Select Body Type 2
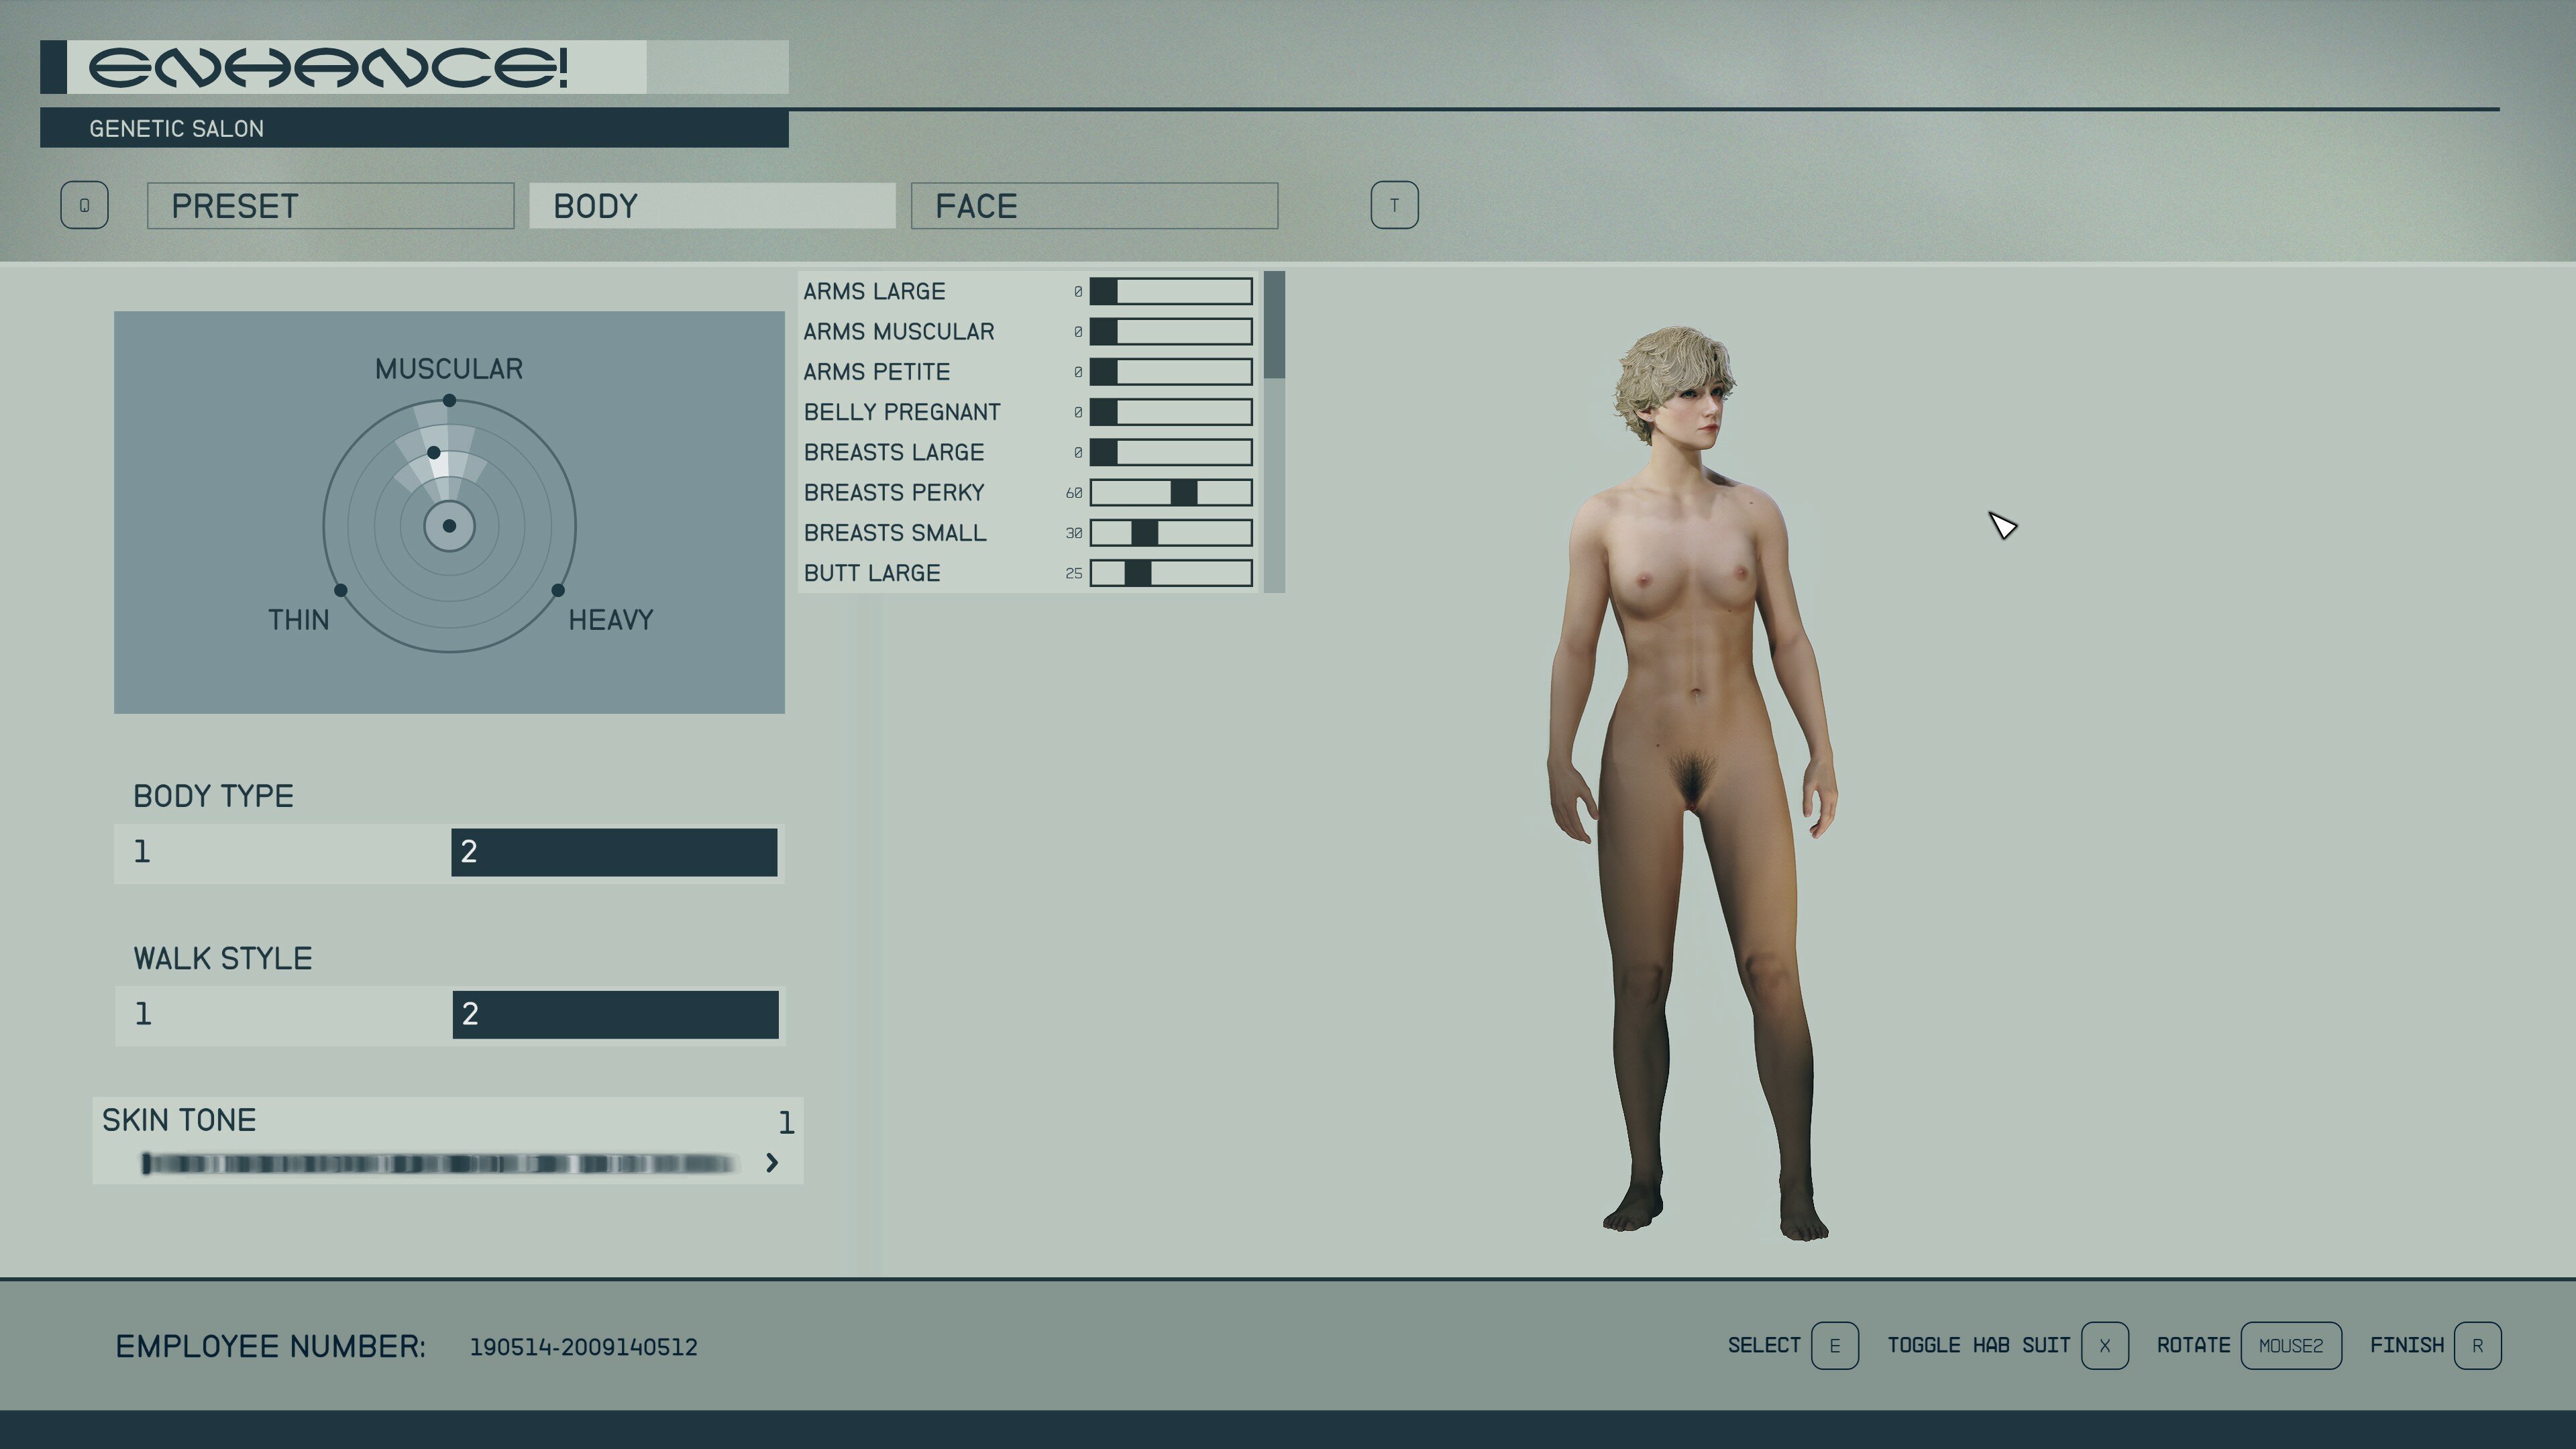The image size is (2576, 1449). point(614,852)
